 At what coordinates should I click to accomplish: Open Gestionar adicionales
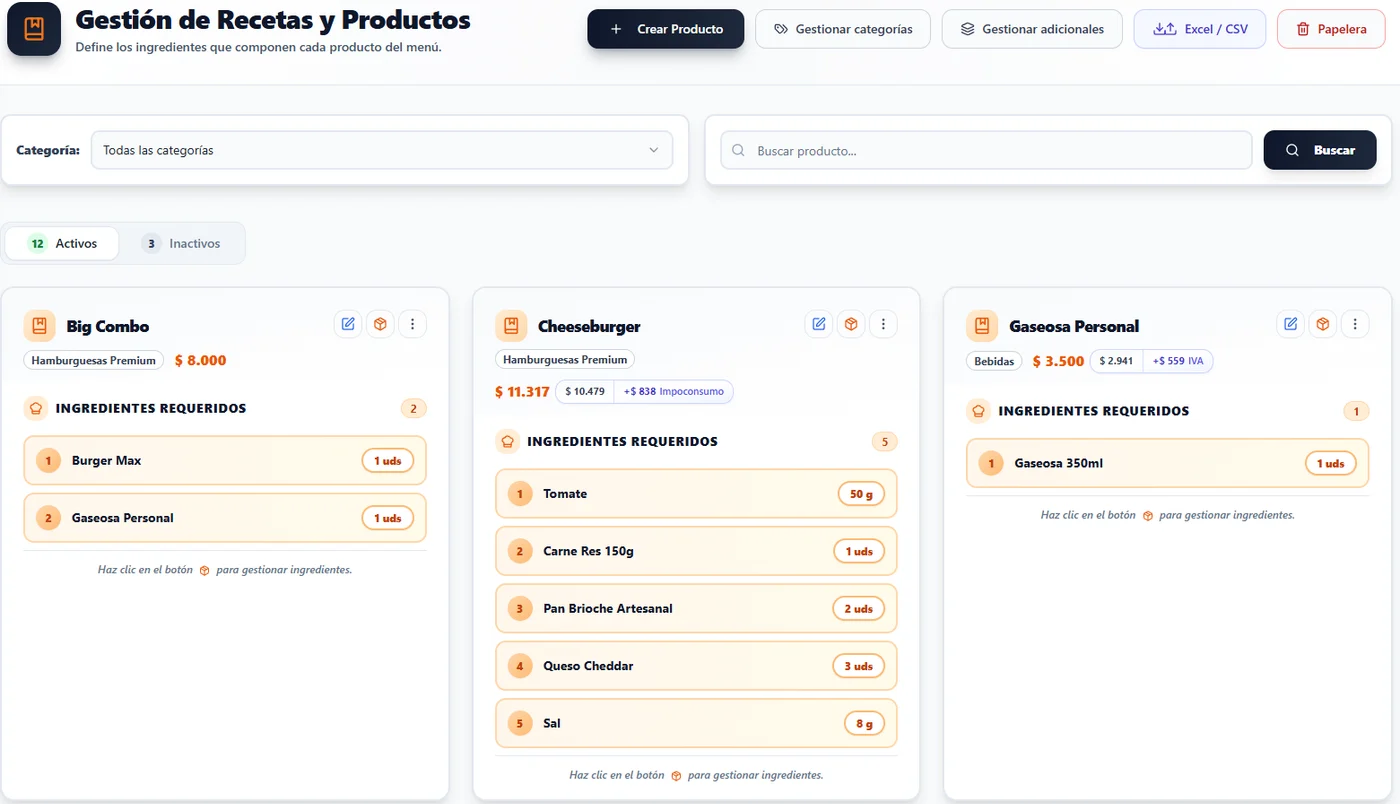[x=1032, y=29]
